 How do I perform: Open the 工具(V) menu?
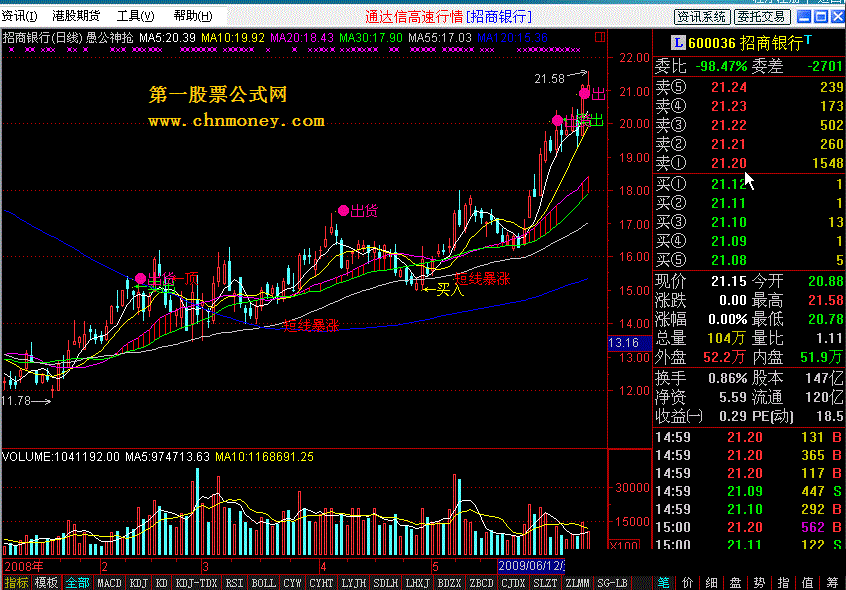coord(135,16)
